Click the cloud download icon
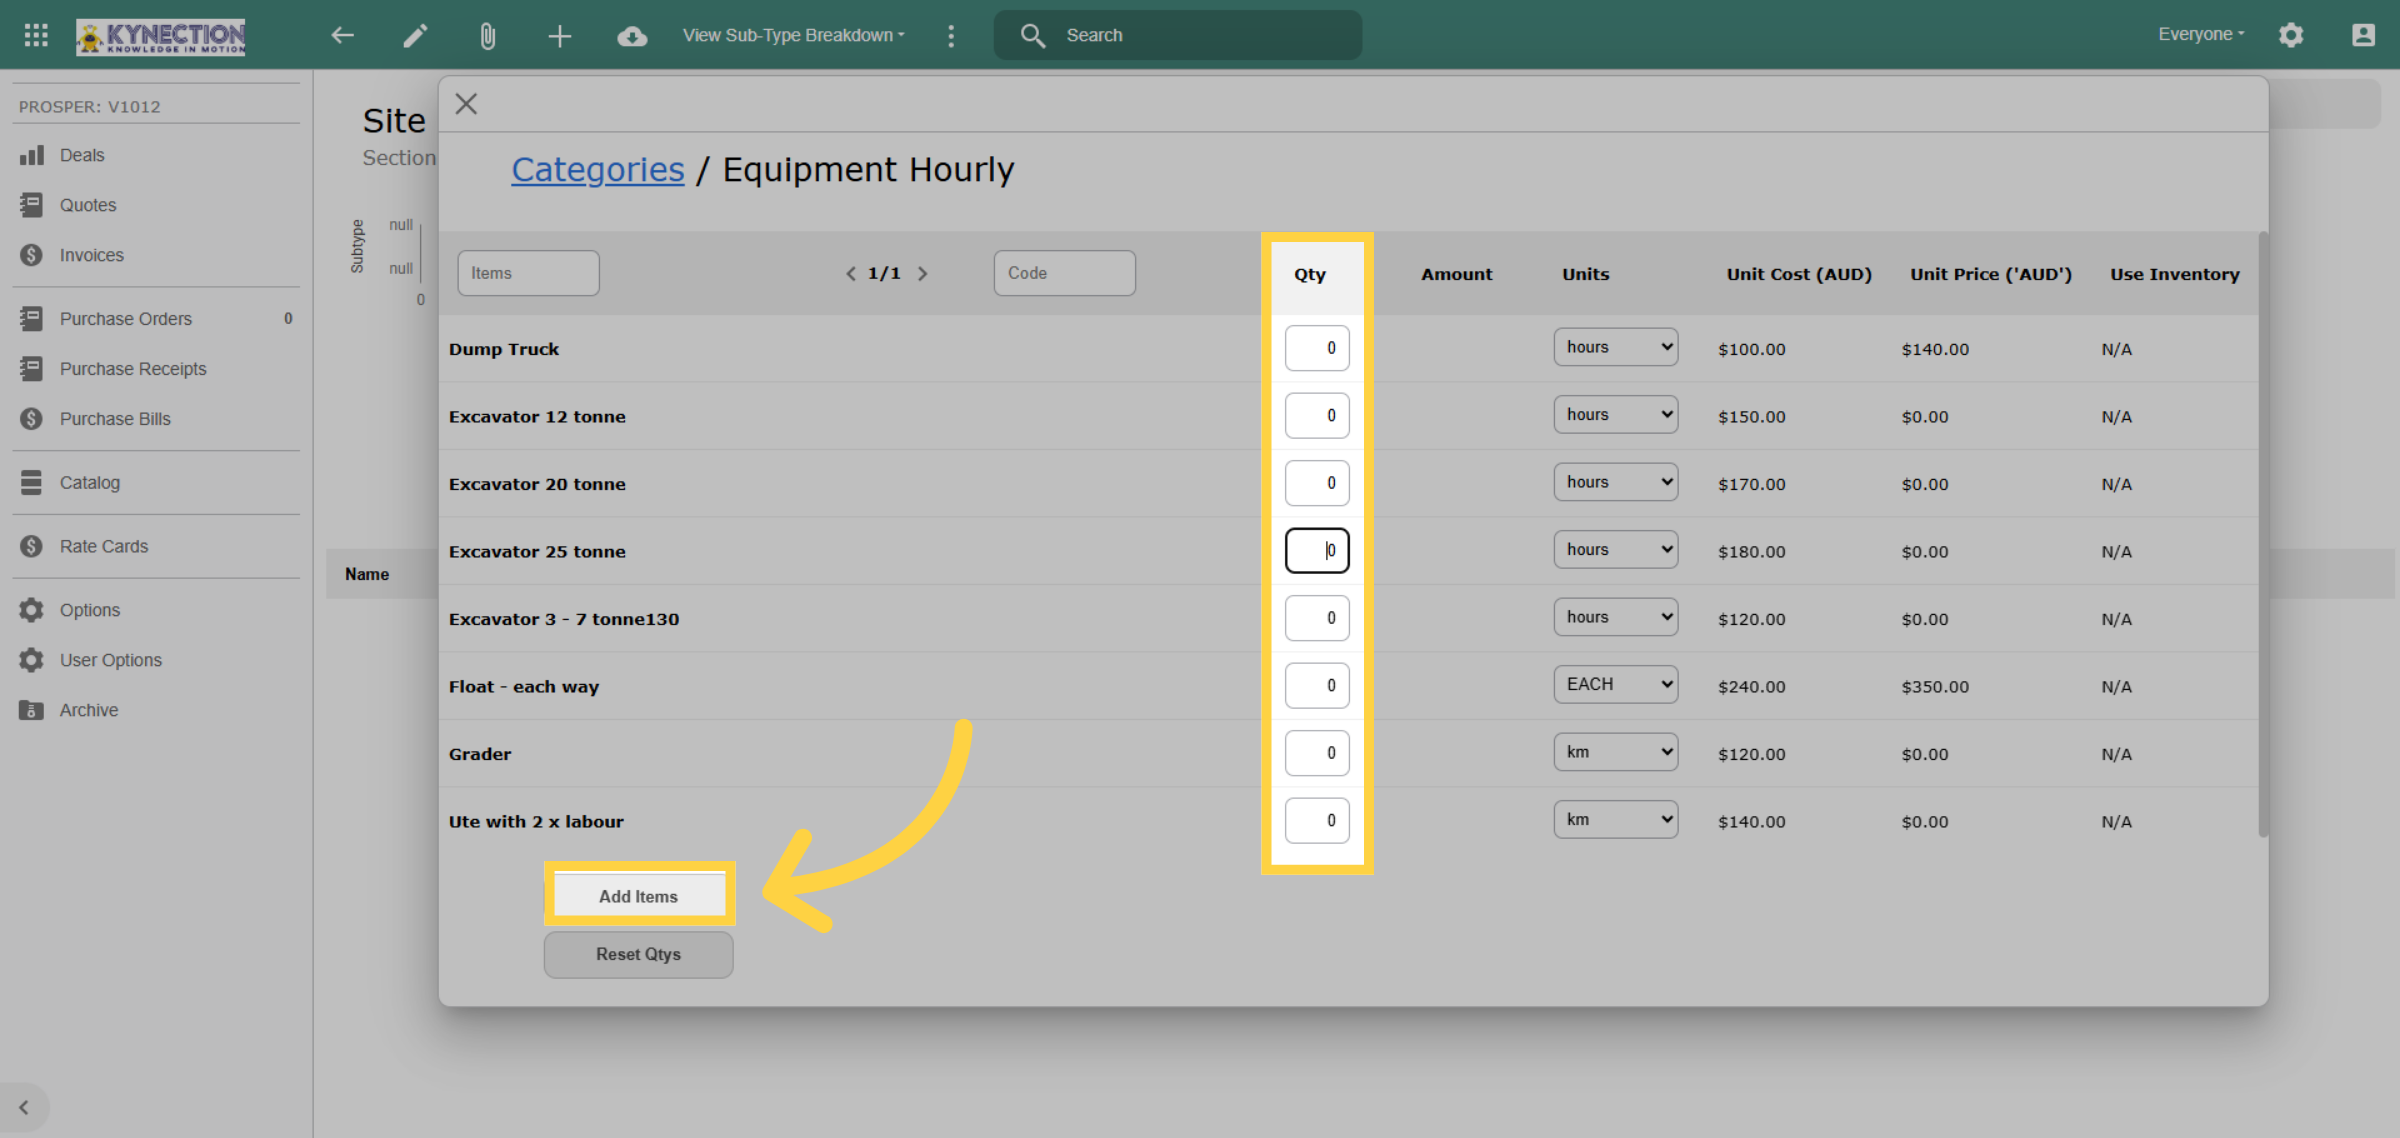 pyautogui.click(x=632, y=36)
